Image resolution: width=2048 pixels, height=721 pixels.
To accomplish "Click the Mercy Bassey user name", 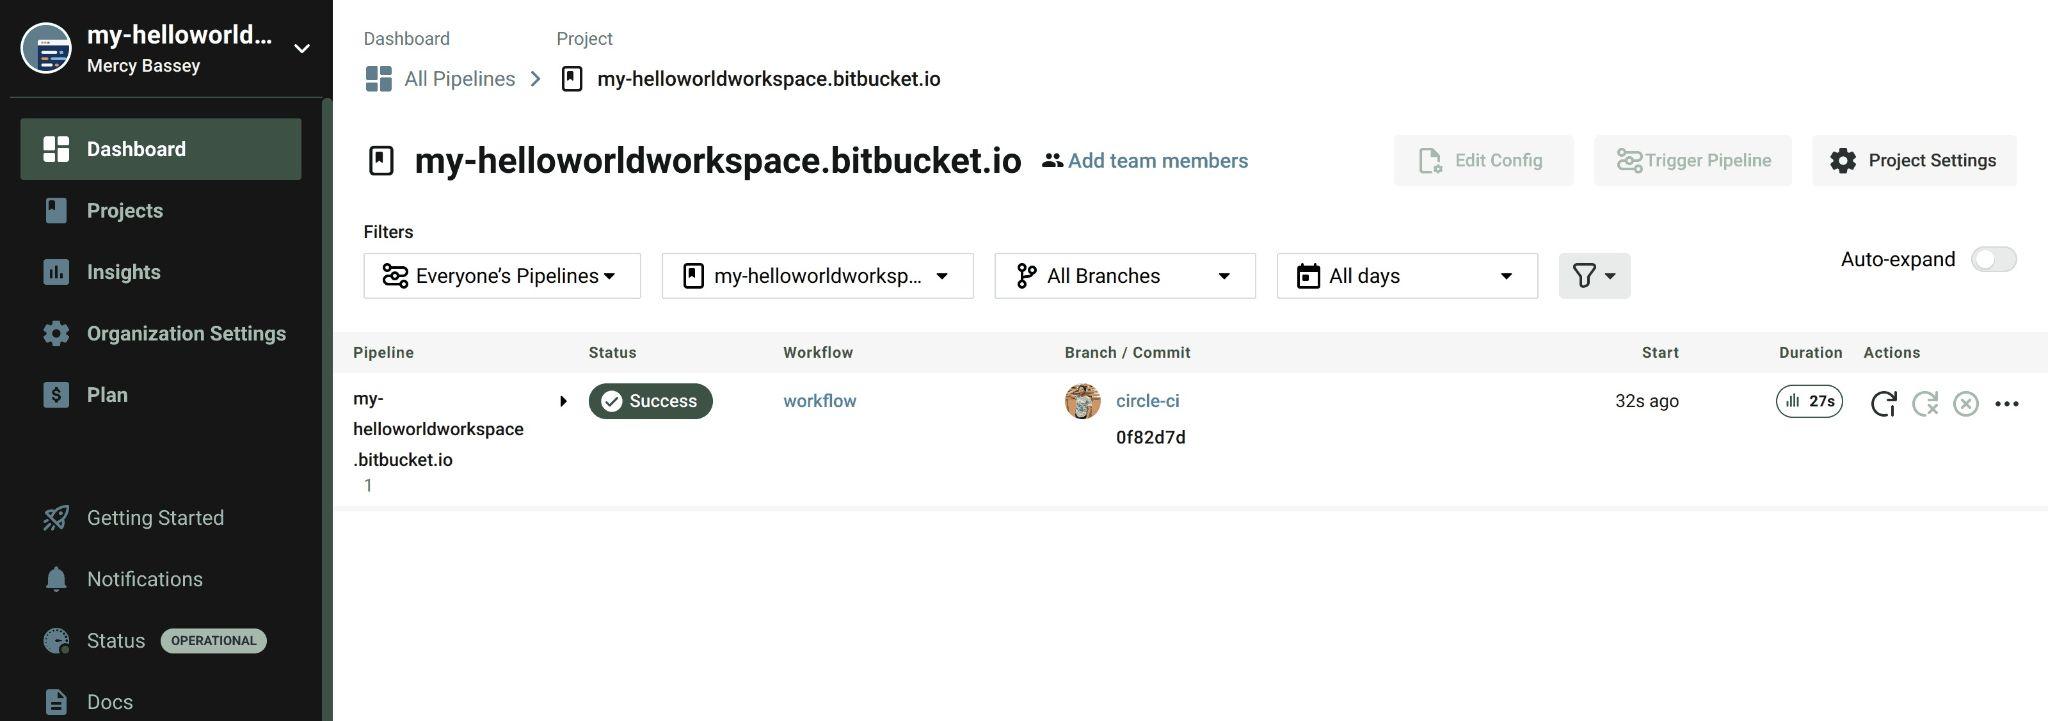I will 143,66.
